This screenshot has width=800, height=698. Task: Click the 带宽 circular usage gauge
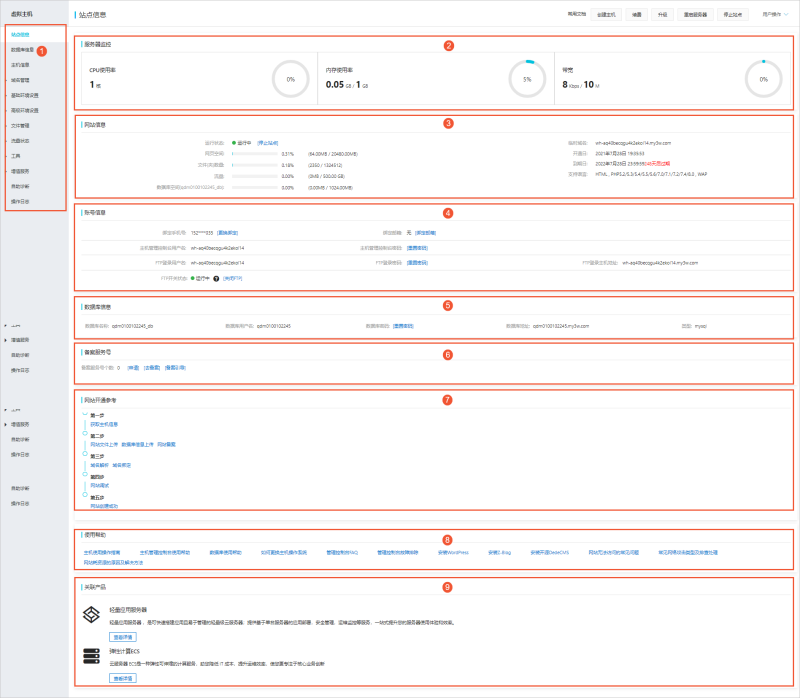click(764, 79)
